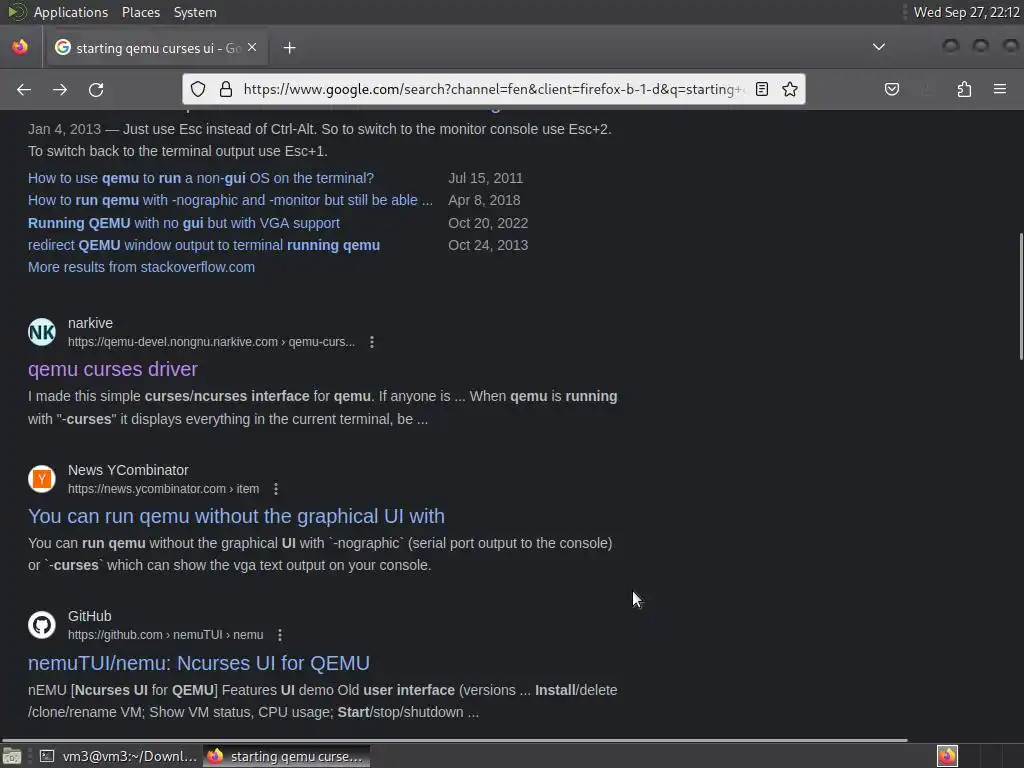This screenshot has width=1024, height=768.
Task: Open the System menu
Action: coord(195,12)
